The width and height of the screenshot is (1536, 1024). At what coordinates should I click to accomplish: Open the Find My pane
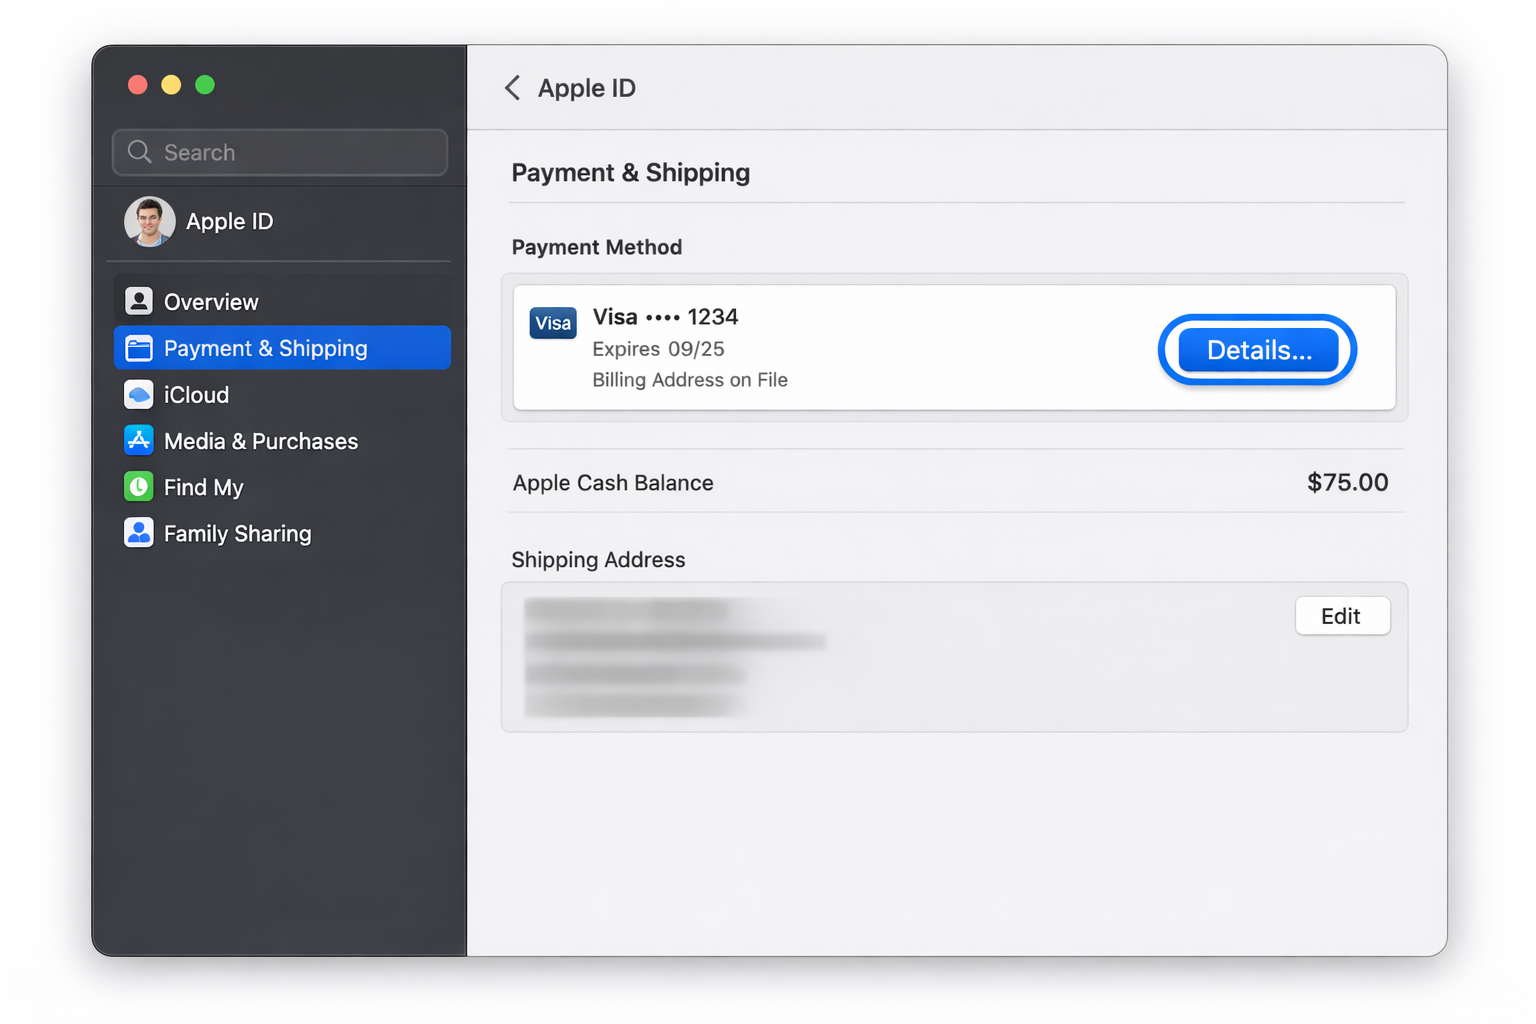(282, 487)
